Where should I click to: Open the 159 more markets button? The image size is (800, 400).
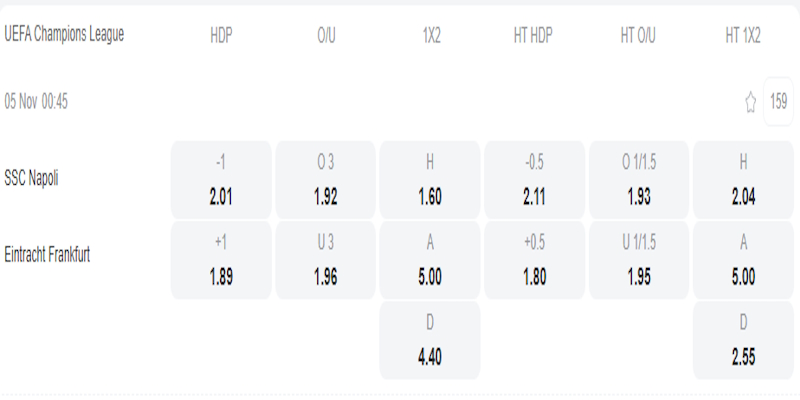(x=778, y=102)
